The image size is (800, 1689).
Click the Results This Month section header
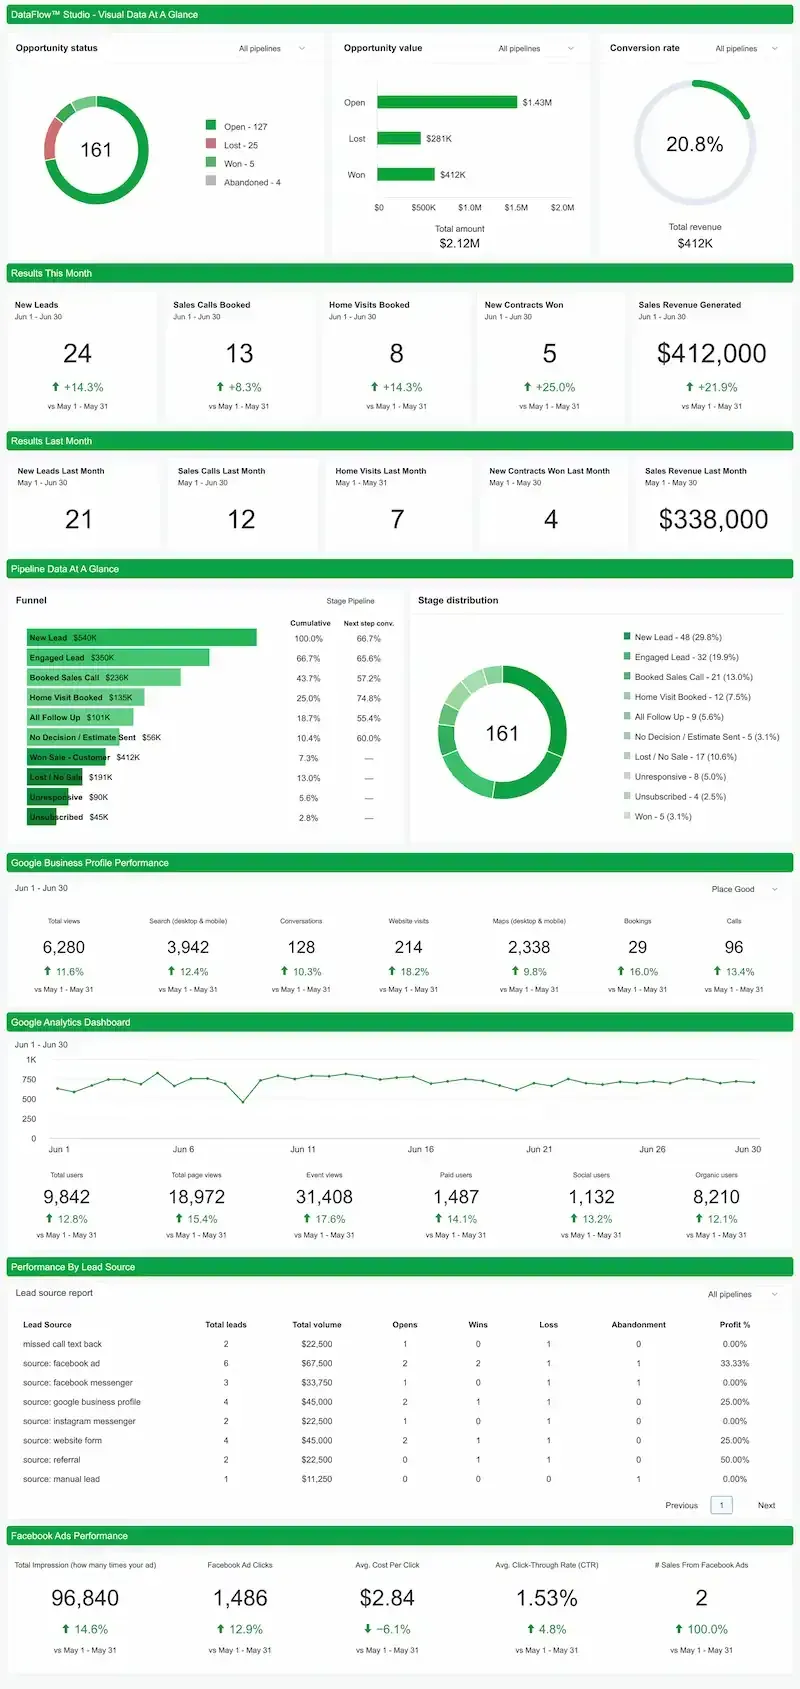[400, 273]
